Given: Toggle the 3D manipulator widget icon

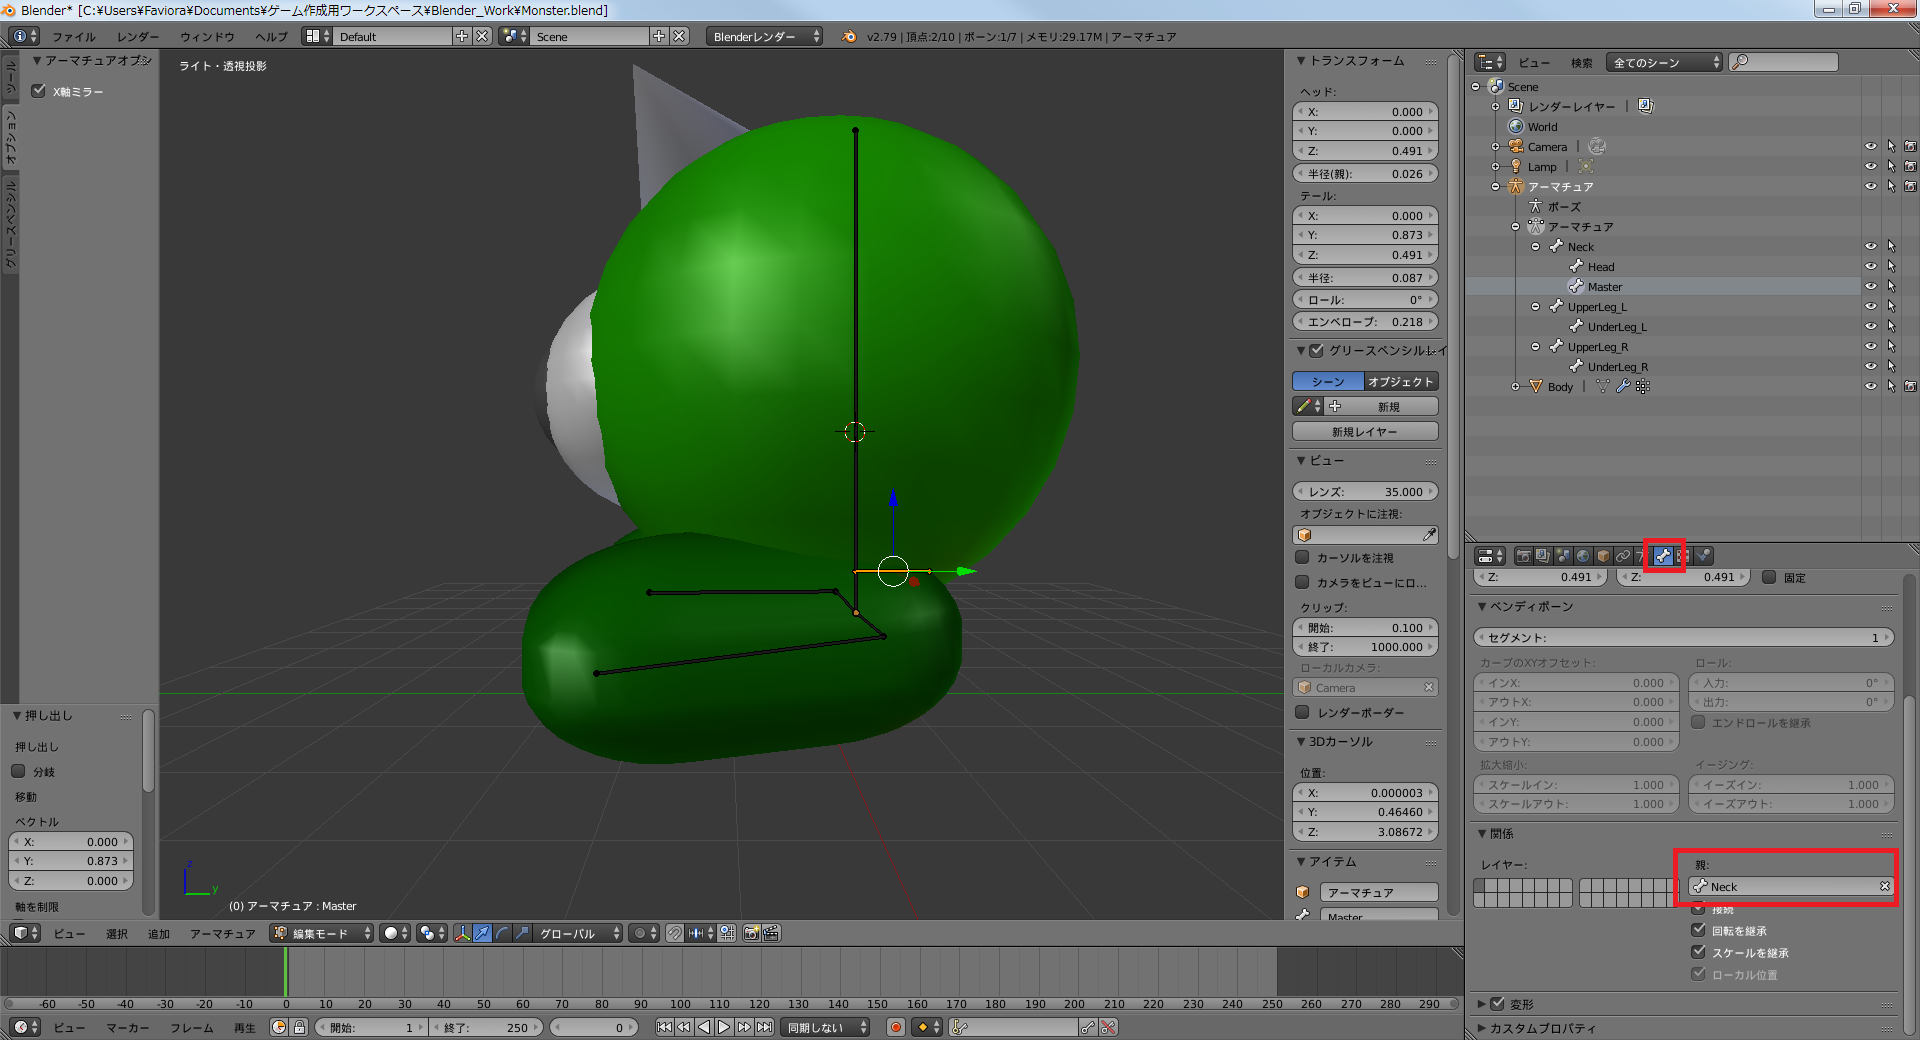Looking at the screenshot, I should click(462, 933).
